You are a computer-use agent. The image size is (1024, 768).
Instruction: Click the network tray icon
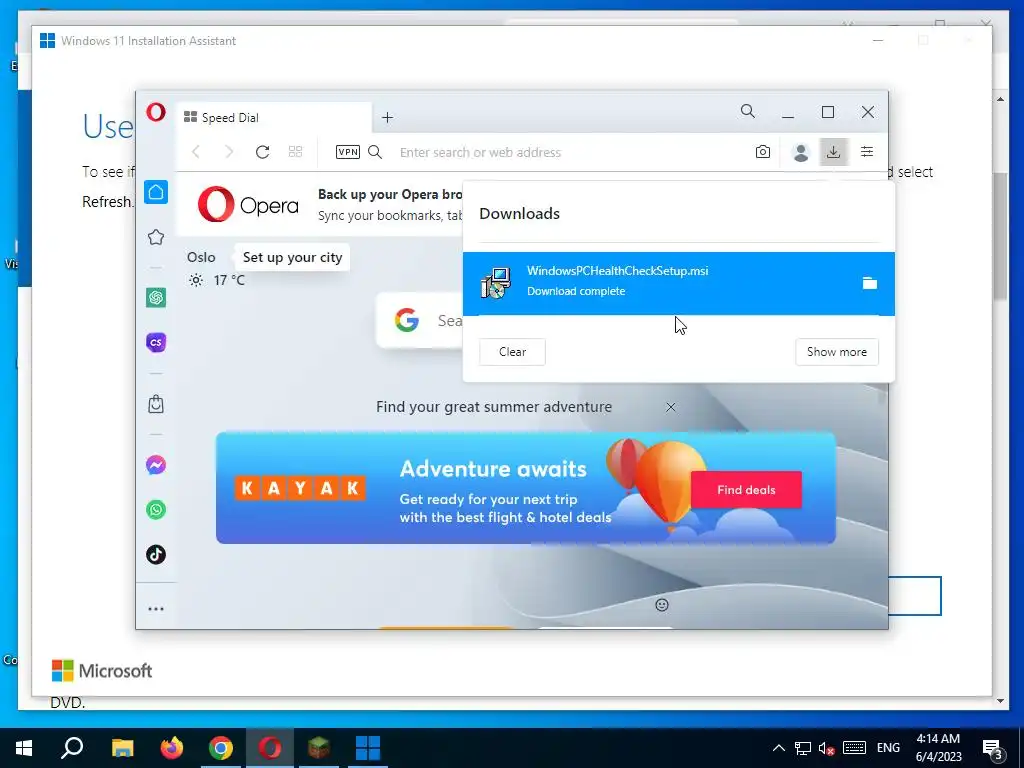click(803, 748)
